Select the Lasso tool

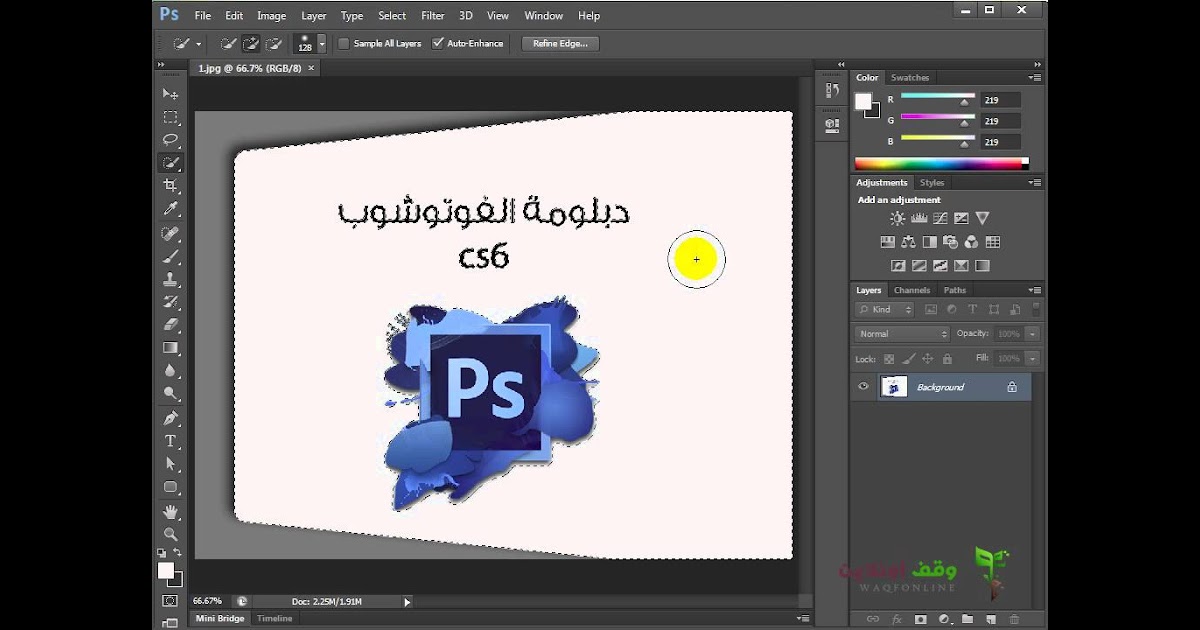tap(171, 140)
